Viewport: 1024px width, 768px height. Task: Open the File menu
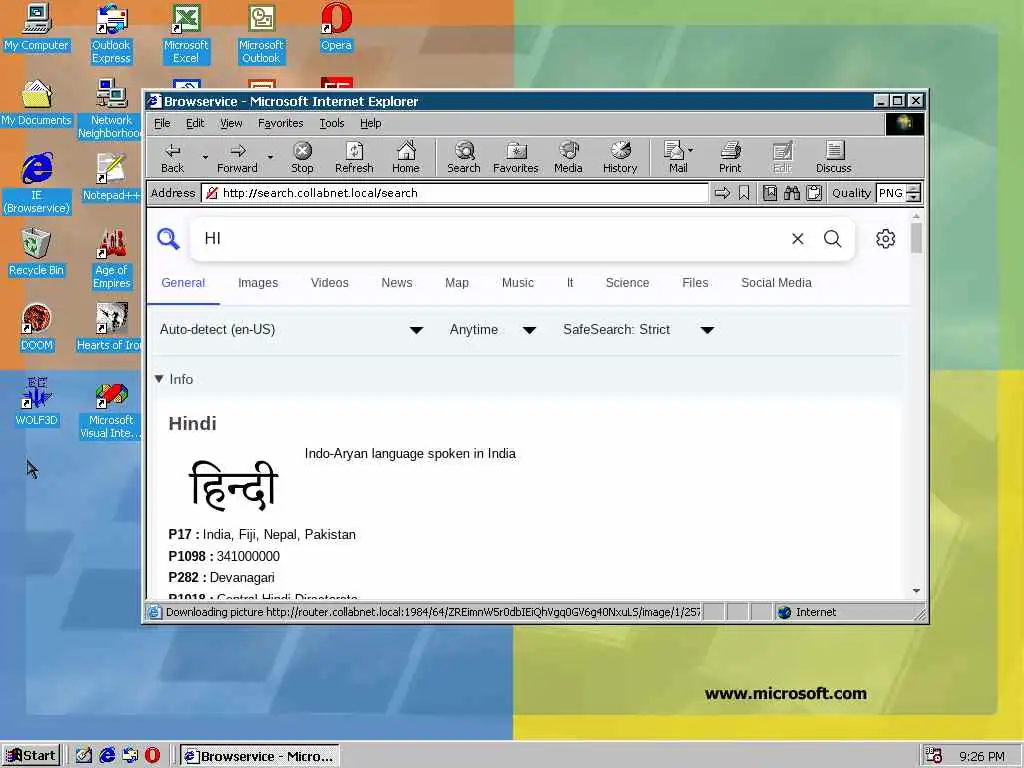(x=162, y=123)
